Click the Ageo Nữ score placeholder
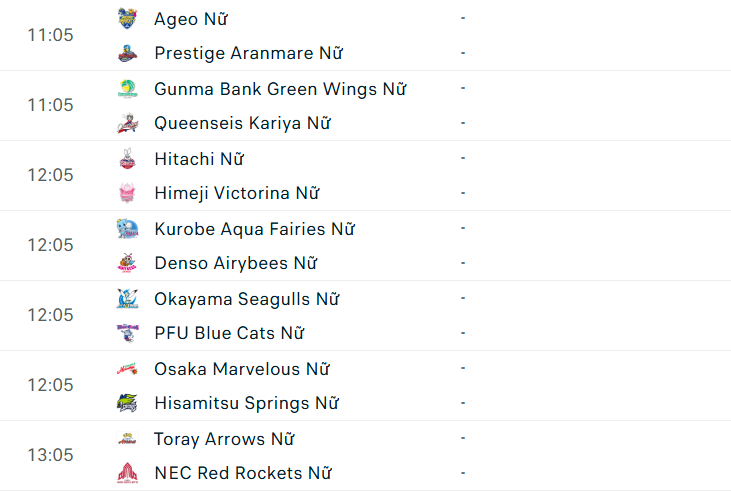This screenshot has width=731, height=491. [463, 18]
